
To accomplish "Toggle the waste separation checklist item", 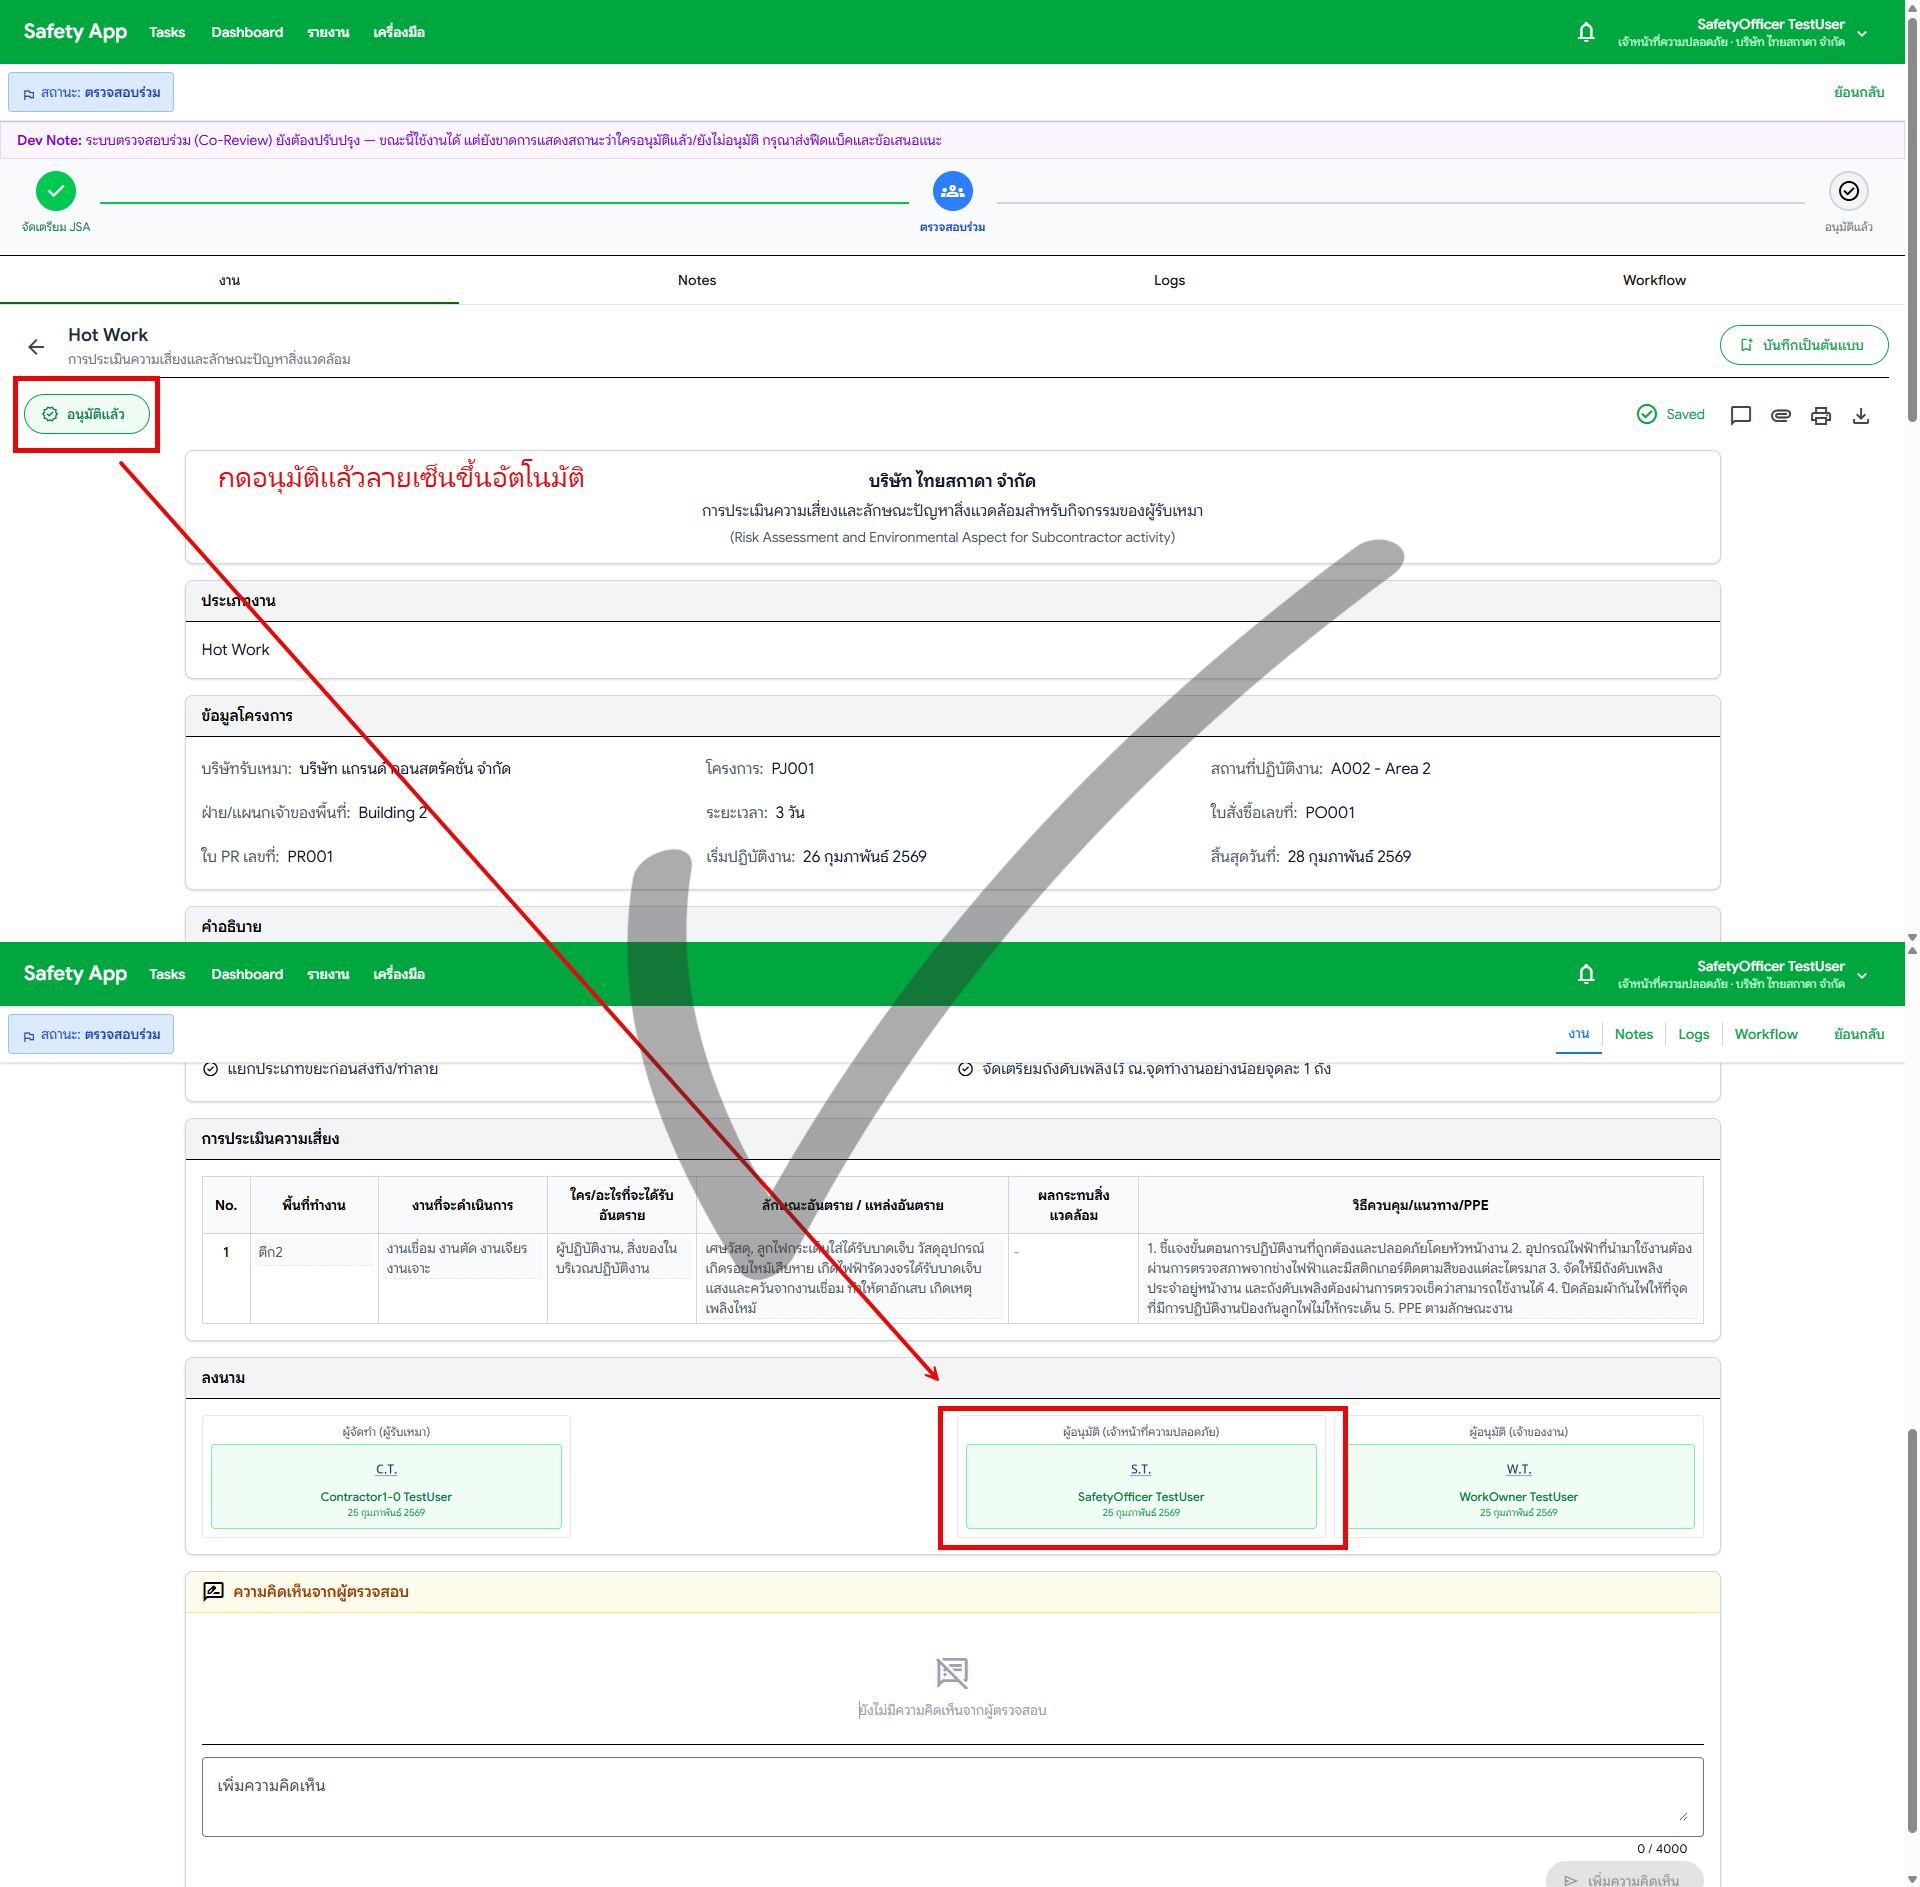I will pos(211,1069).
